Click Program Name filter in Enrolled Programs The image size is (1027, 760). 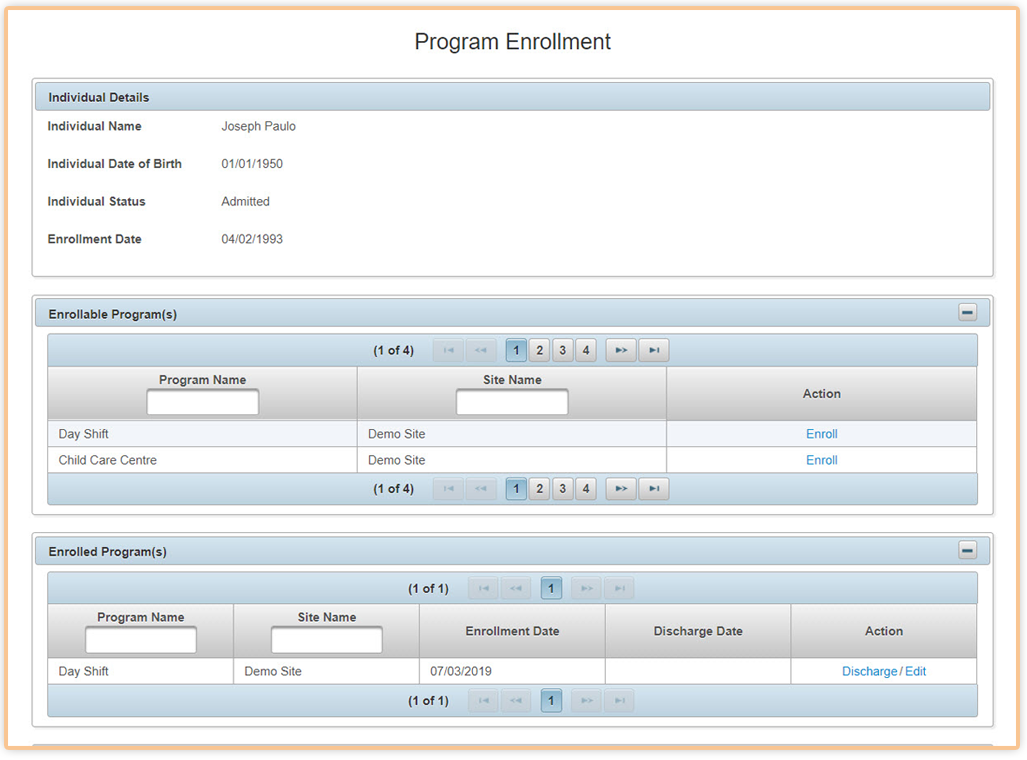coord(141,640)
